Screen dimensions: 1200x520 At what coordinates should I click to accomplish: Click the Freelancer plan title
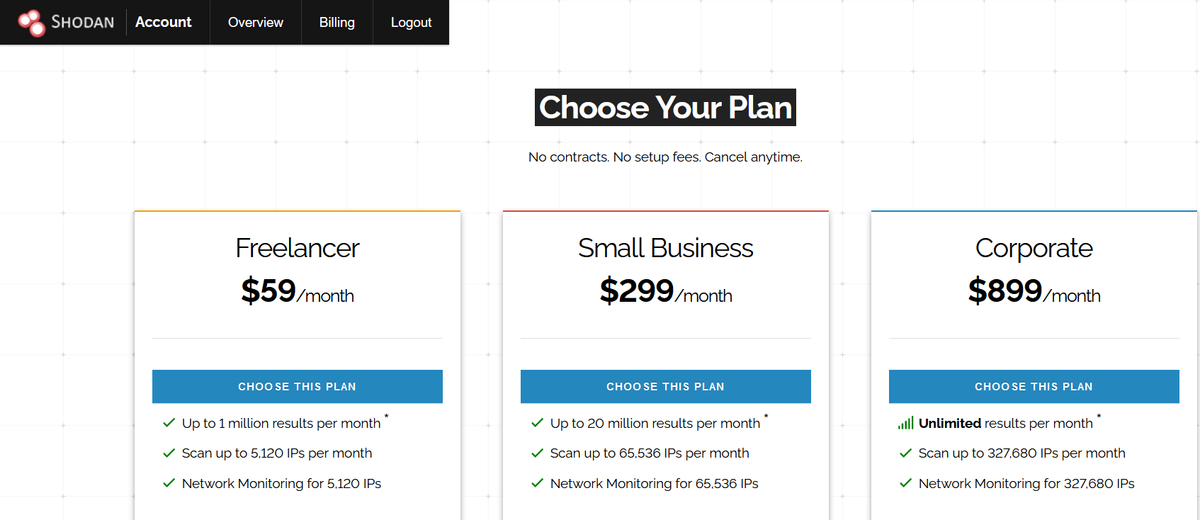pos(297,248)
